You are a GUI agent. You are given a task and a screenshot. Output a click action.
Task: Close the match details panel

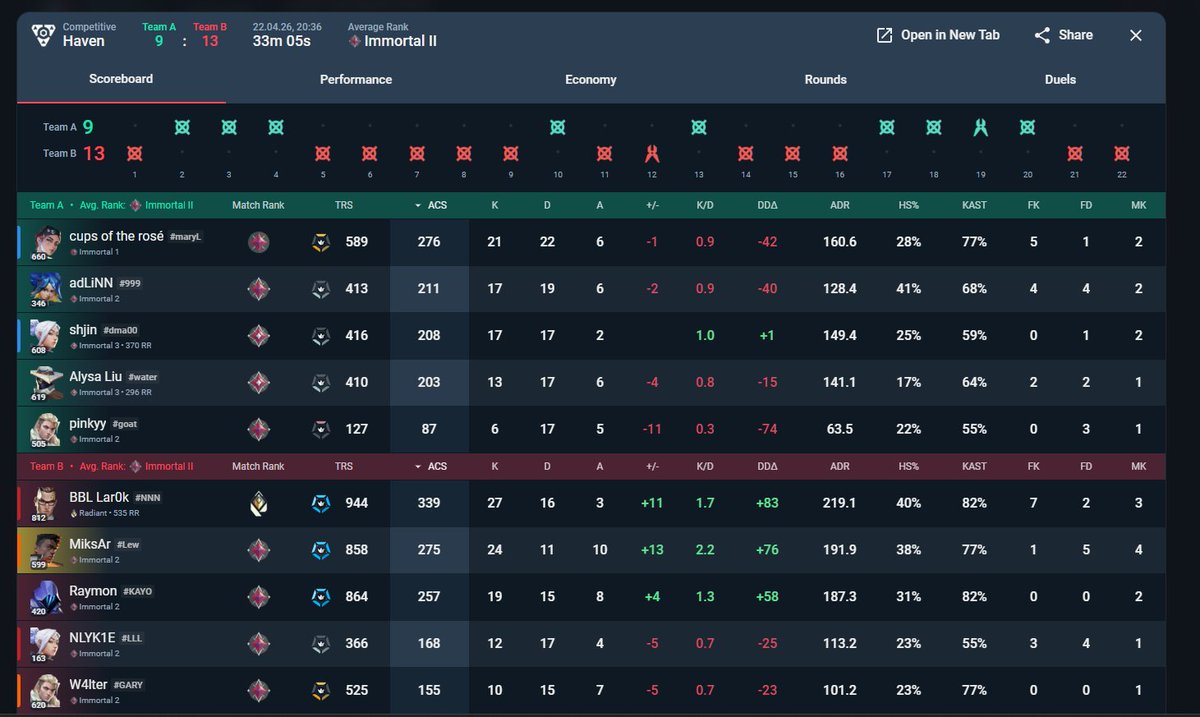pyautogui.click(x=1136, y=35)
